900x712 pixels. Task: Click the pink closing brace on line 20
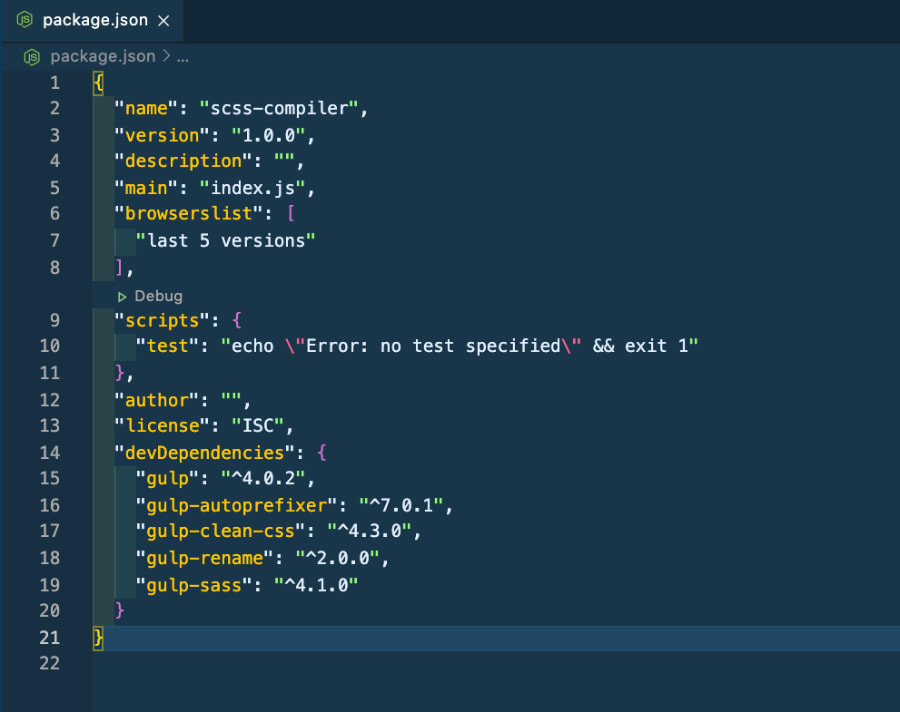point(119,610)
